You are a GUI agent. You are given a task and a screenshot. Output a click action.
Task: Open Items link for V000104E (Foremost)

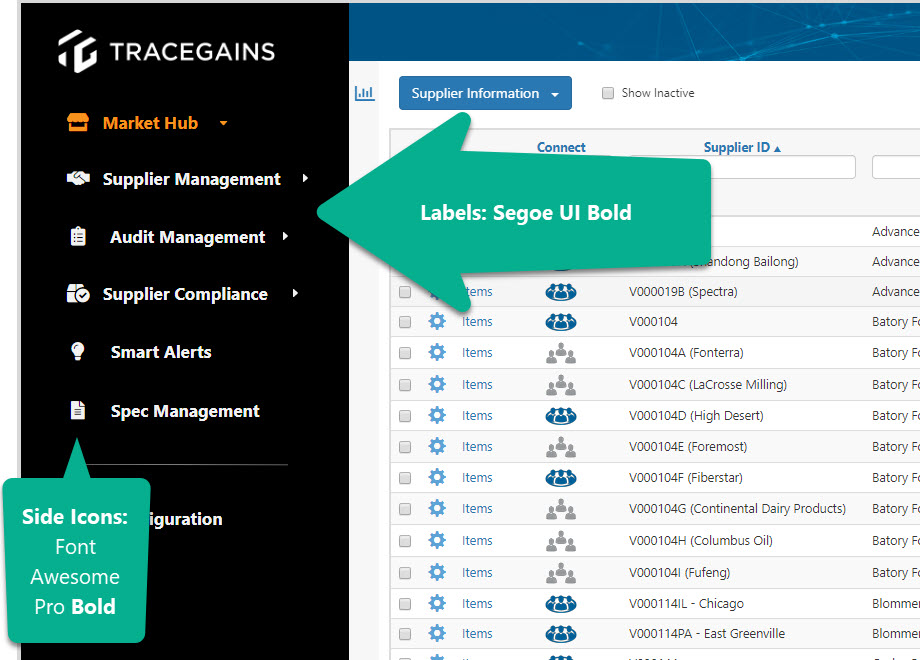477,446
